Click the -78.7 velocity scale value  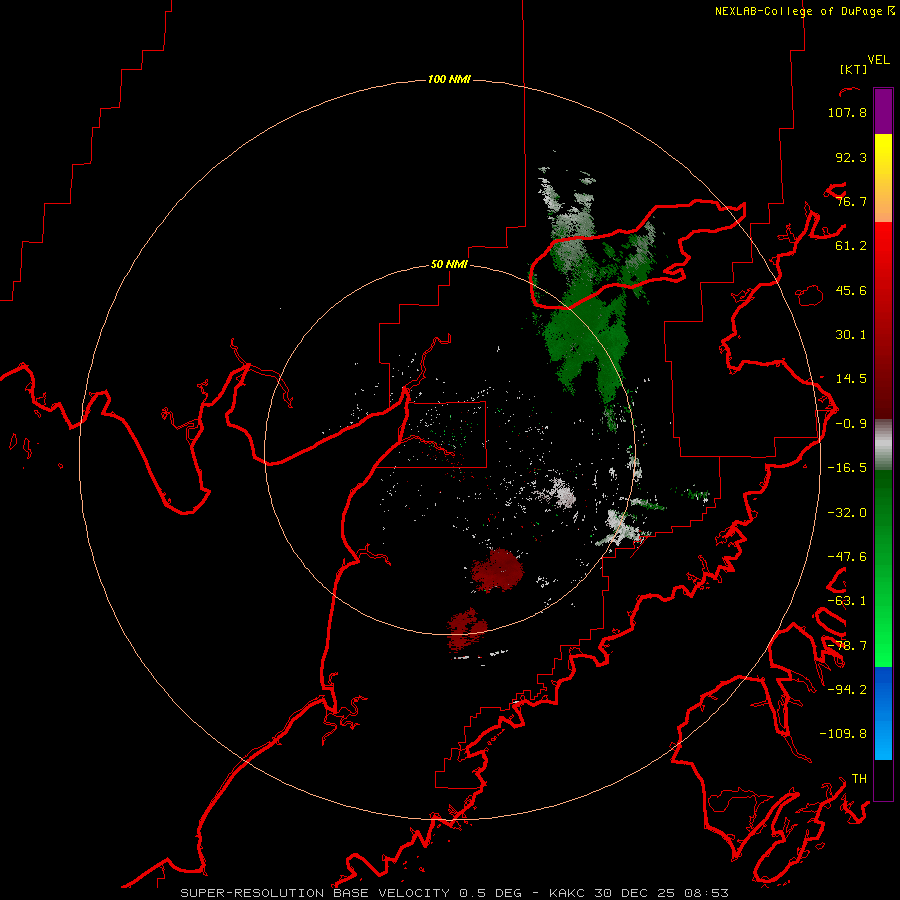tap(847, 646)
